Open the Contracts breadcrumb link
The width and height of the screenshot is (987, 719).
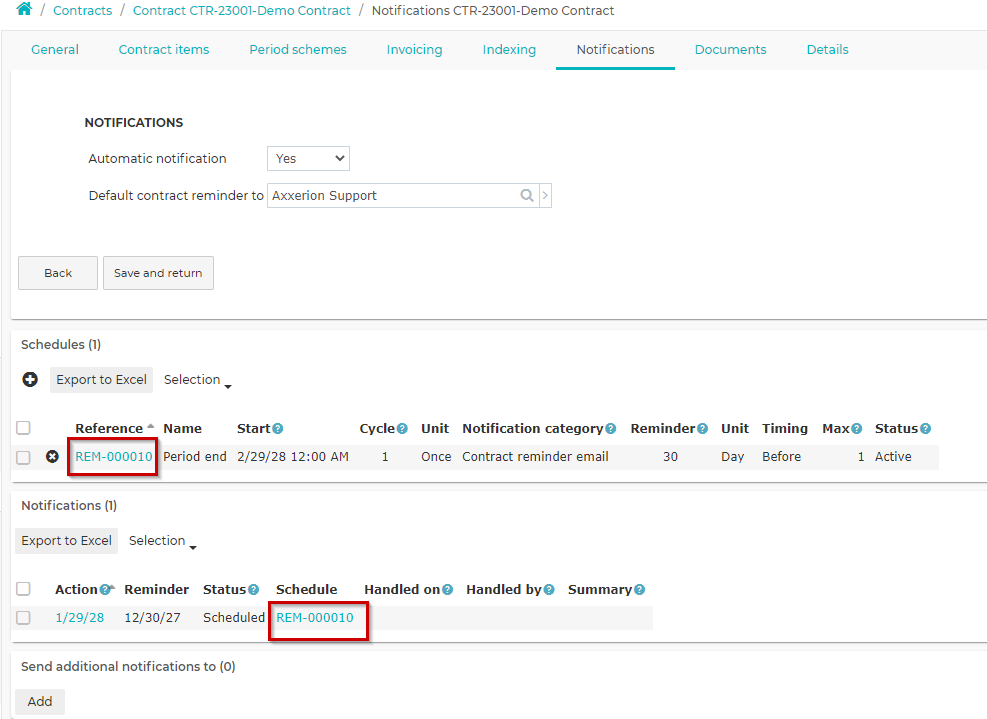tap(82, 11)
